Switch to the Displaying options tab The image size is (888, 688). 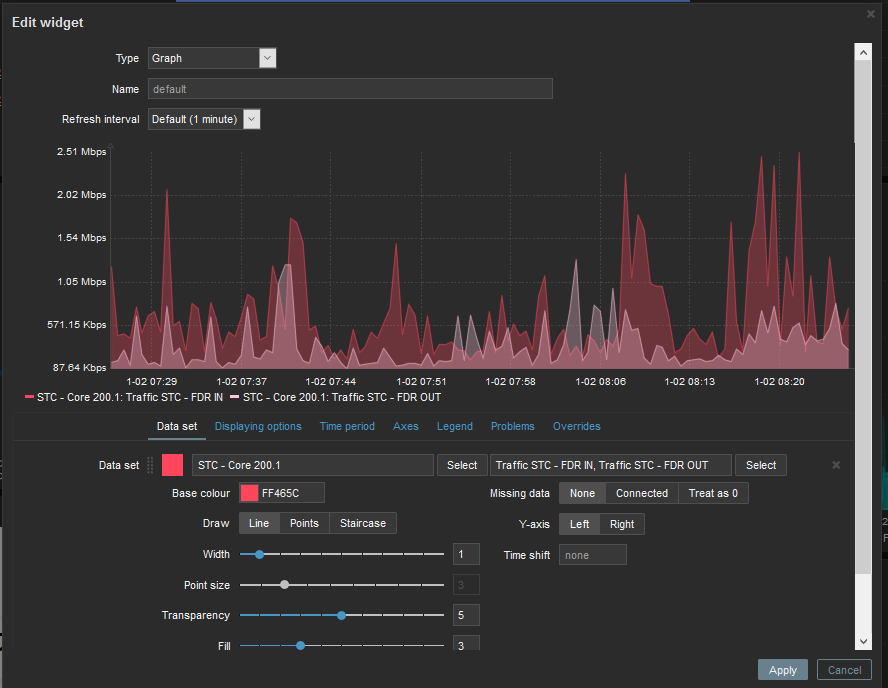click(x=258, y=426)
